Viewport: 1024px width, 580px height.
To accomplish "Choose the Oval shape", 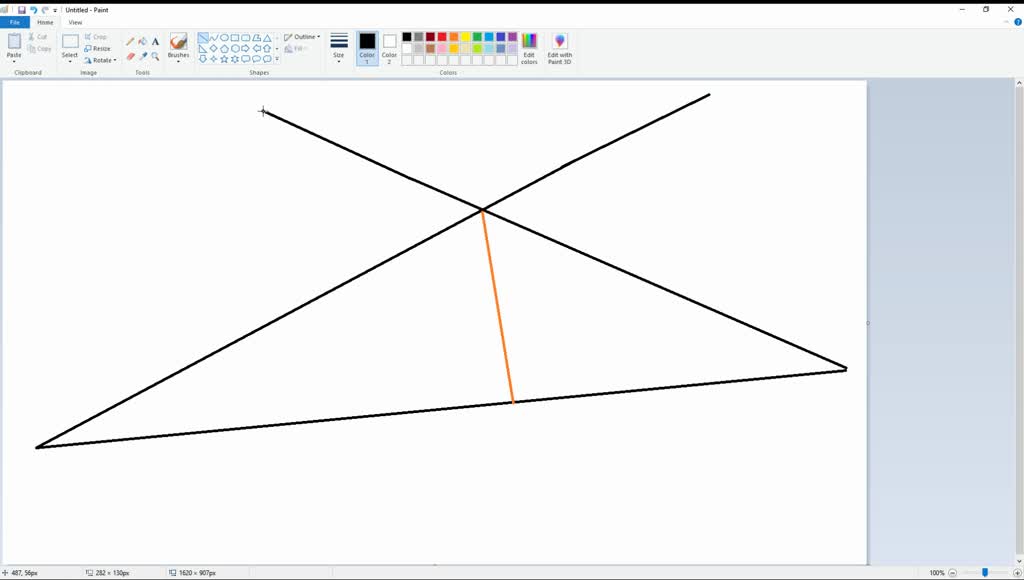I will click(x=224, y=38).
